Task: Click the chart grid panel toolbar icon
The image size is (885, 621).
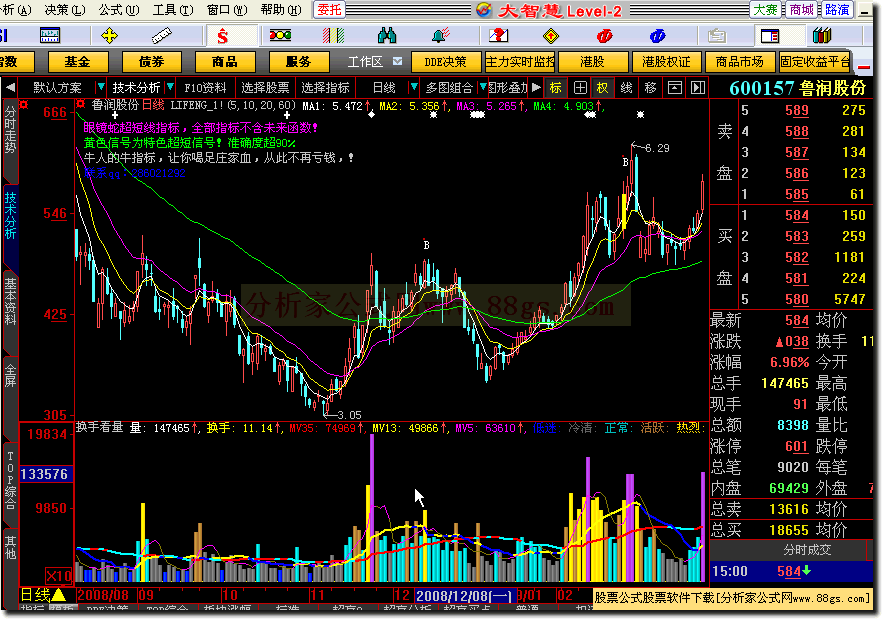Action: click(50, 36)
